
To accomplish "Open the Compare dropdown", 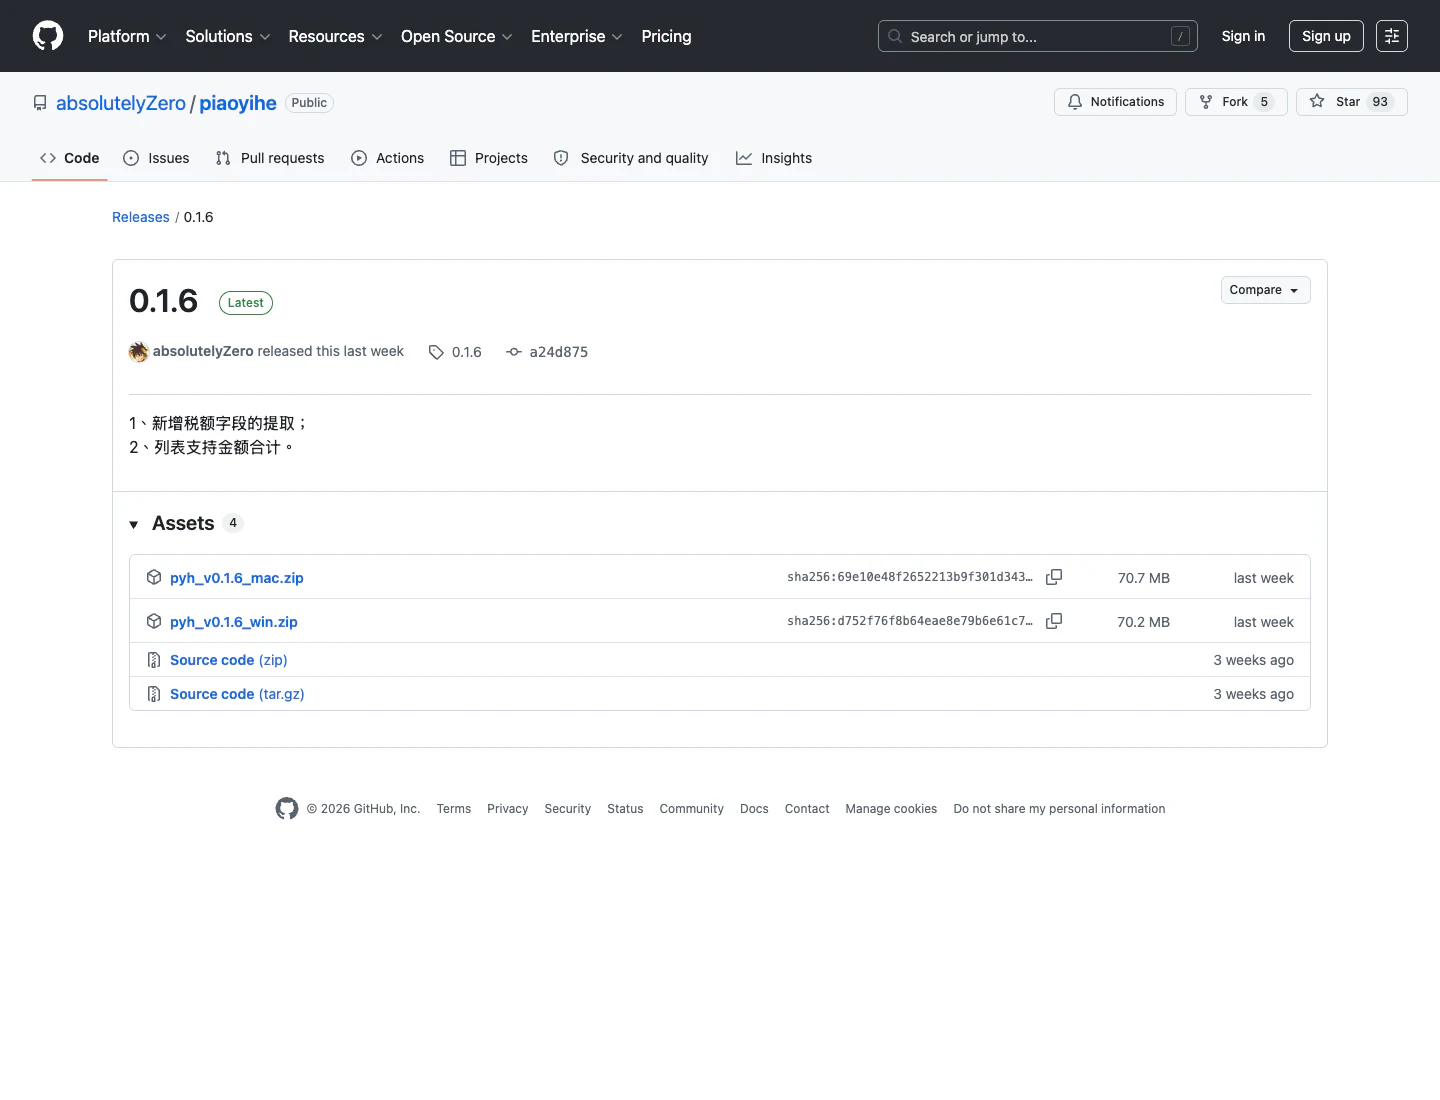I will [1265, 290].
